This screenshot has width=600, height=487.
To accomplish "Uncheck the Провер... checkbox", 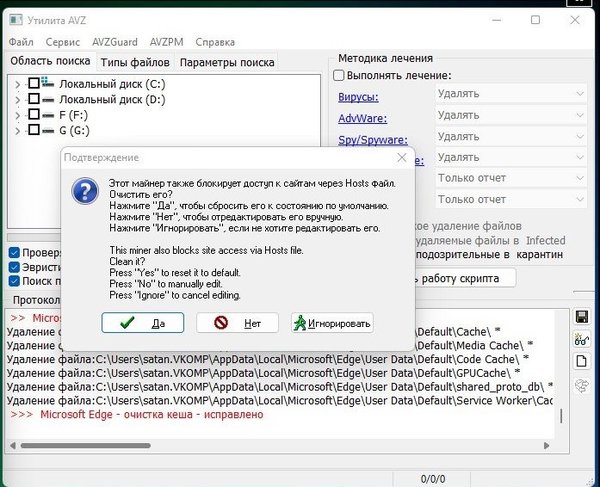I will pyautogui.click(x=14, y=252).
